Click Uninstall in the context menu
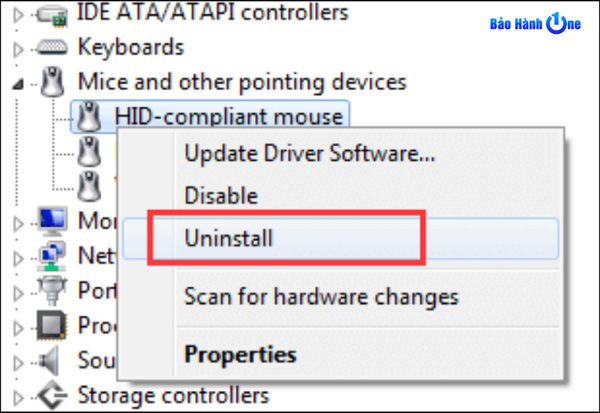 (229, 238)
